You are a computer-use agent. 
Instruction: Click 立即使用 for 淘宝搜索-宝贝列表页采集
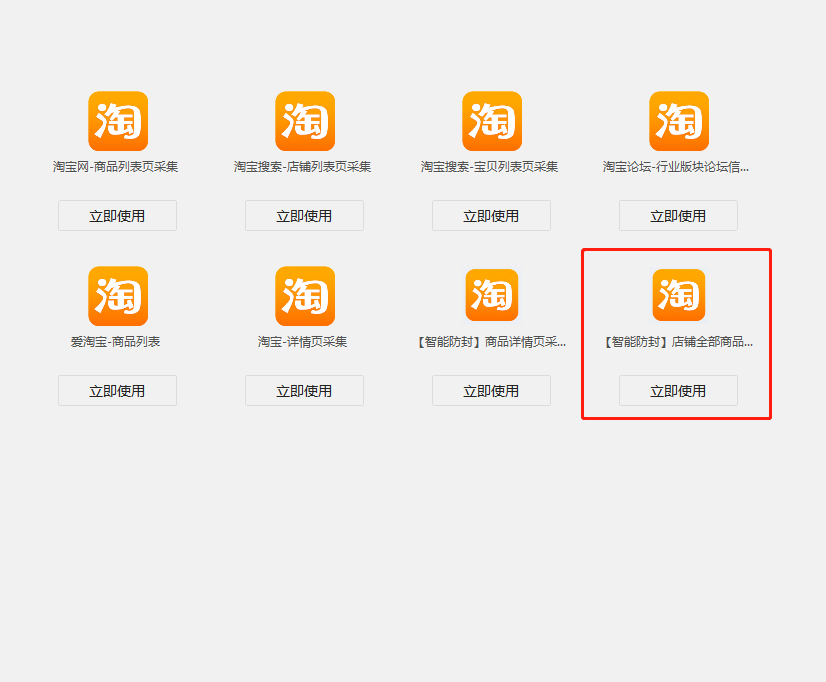tap(491, 215)
